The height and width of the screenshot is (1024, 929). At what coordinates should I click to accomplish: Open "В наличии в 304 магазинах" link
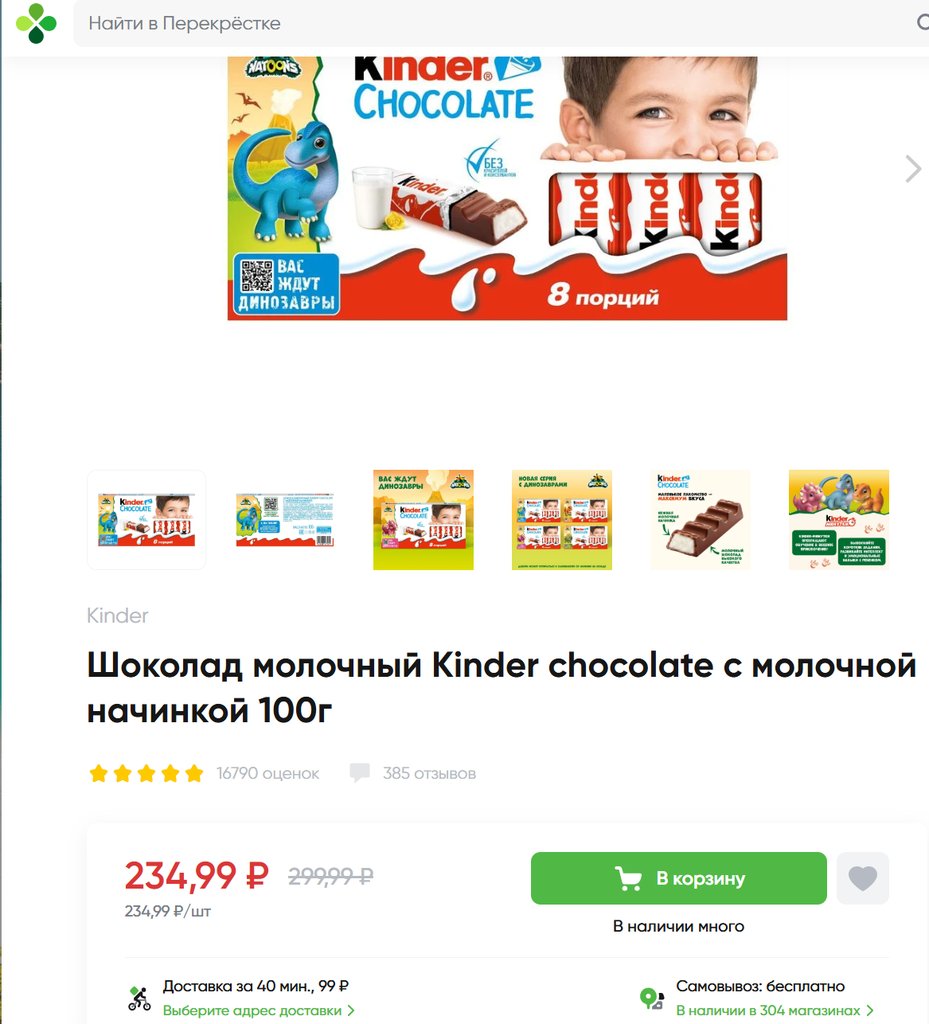(774, 1010)
